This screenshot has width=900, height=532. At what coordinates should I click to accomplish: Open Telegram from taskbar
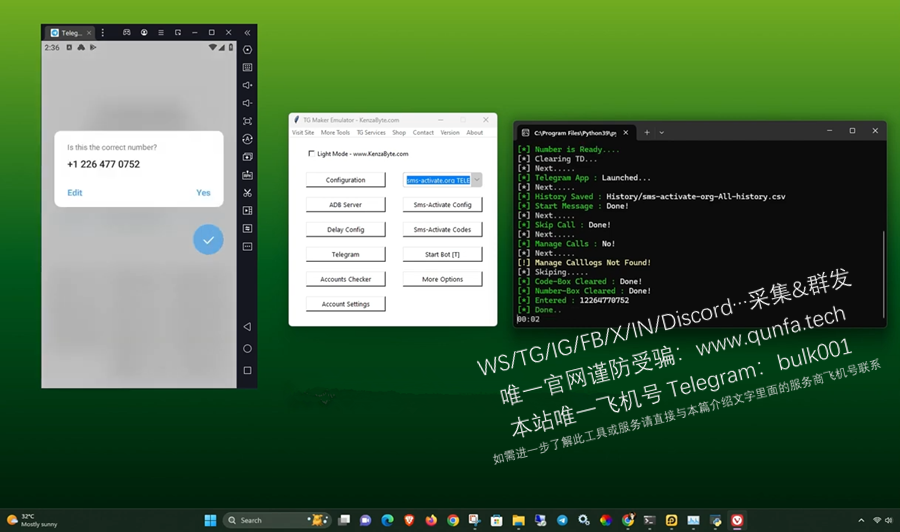coord(562,521)
